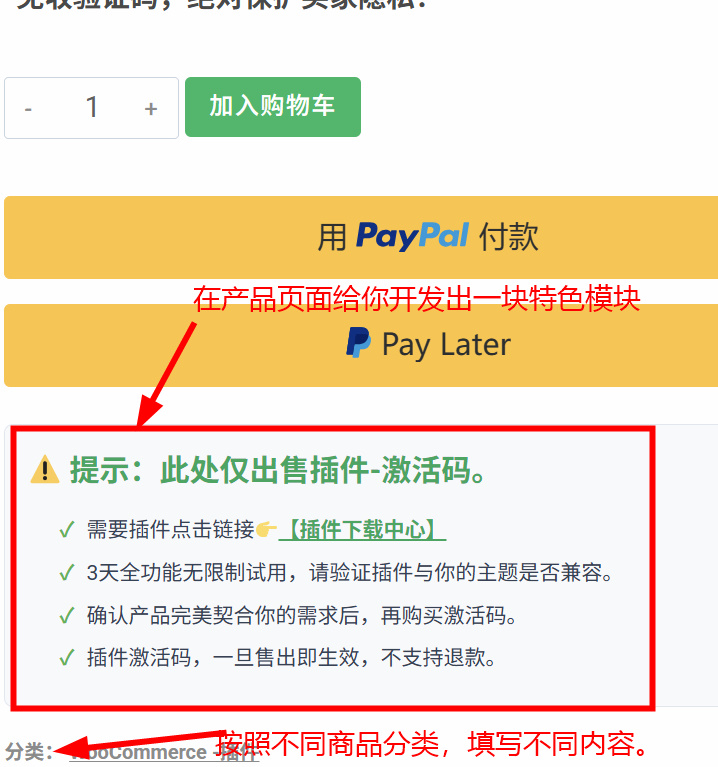The image size is (718, 767).
Task: Click the quantity input field showing 1
Action: click(91, 108)
